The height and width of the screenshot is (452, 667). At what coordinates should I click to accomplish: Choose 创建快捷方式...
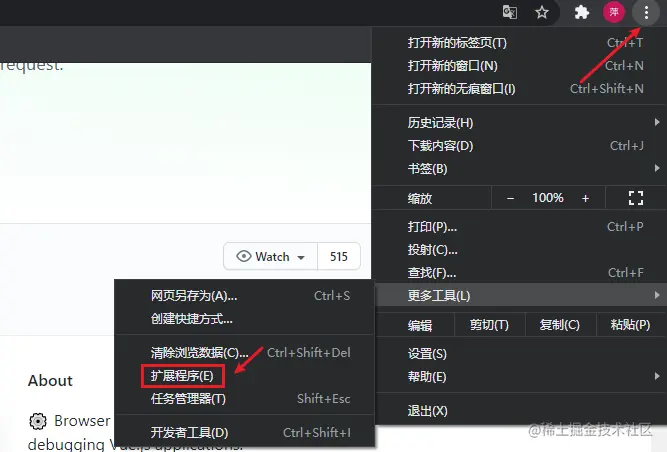point(245,318)
